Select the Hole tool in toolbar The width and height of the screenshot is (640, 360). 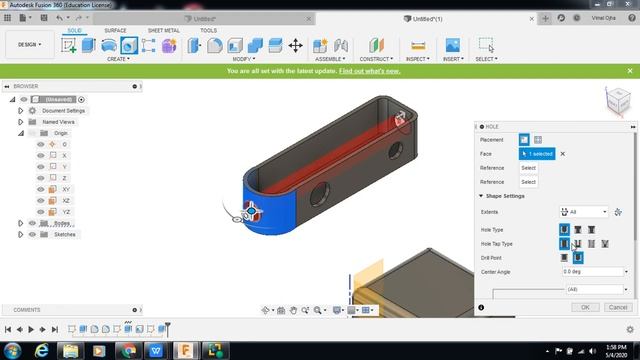pos(129,45)
